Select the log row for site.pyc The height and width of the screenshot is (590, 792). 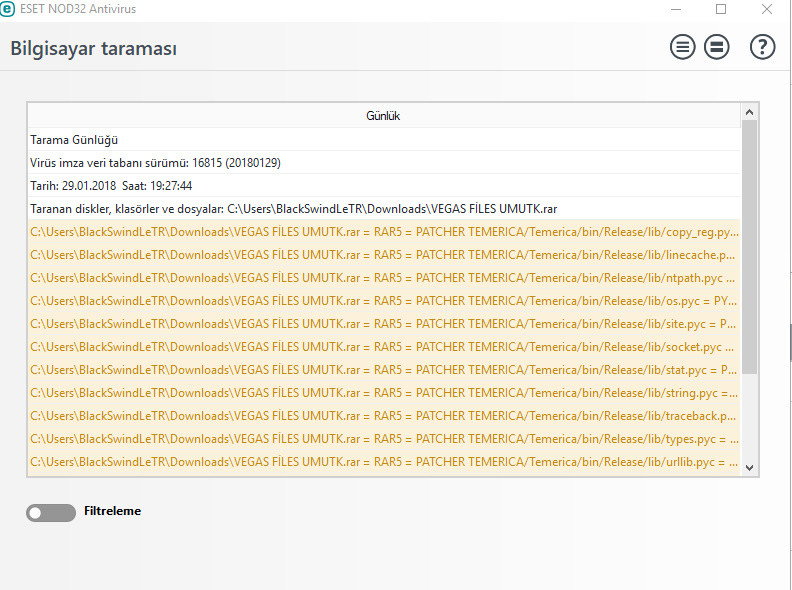coord(384,323)
